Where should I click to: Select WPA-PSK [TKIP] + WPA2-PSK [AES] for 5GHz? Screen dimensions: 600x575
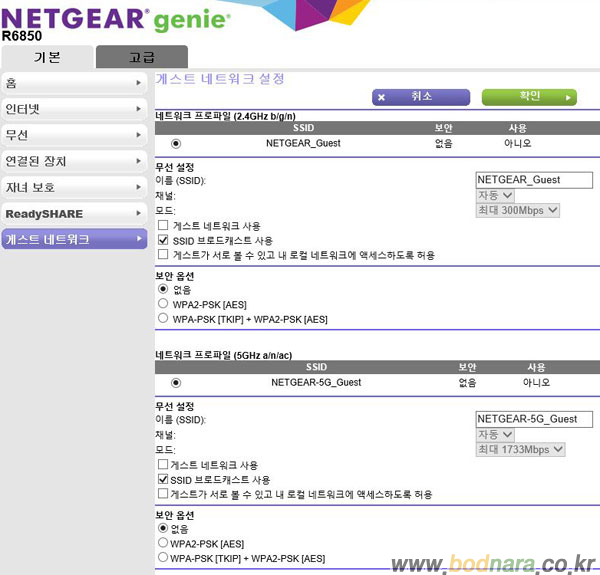click(x=163, y=557)
